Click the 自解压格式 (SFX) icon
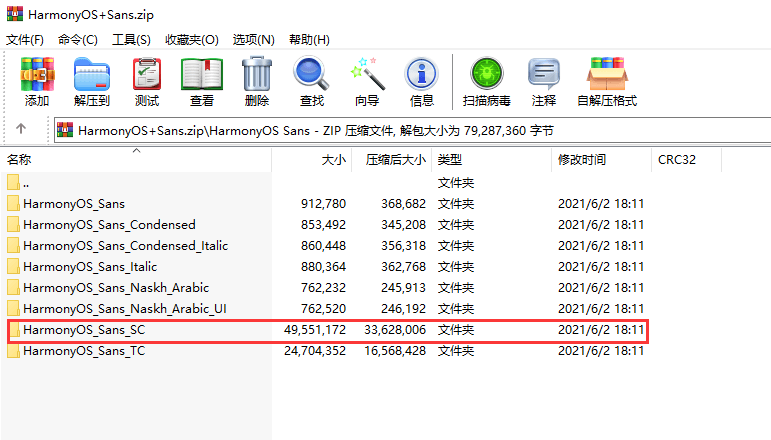 coord(607,74)
